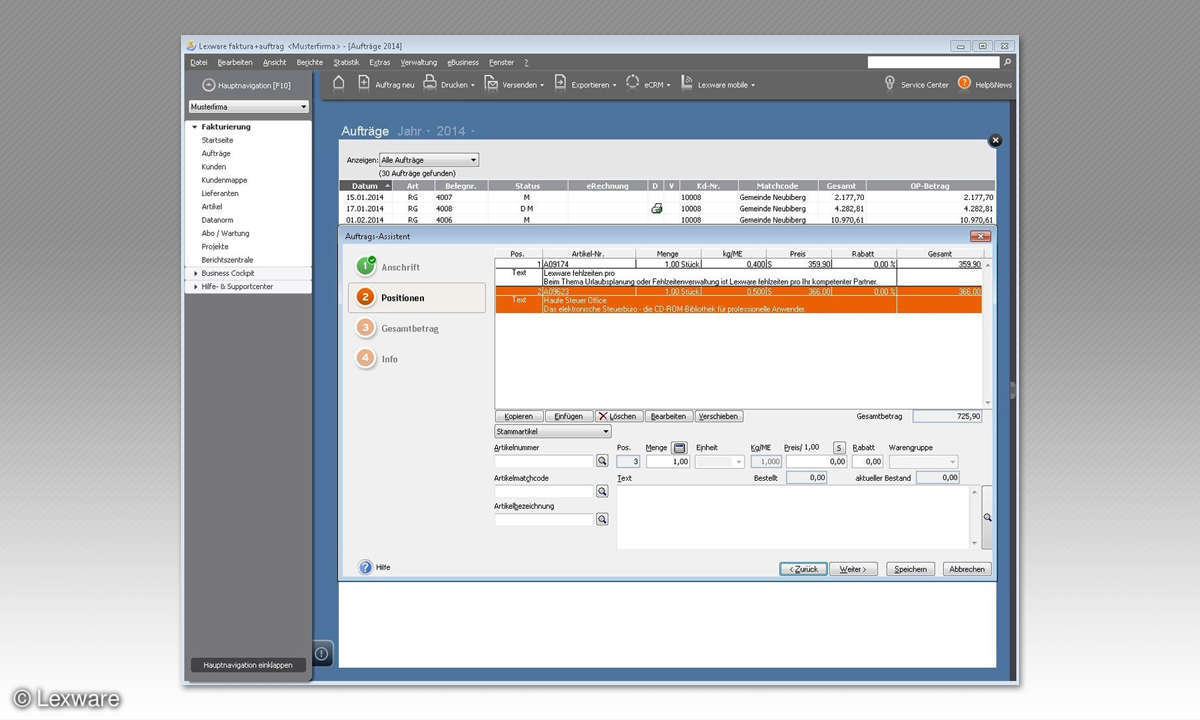Select Abo / Wartung in navigation
This screenshot has width=1200, height=720.
tap(225, 233)
